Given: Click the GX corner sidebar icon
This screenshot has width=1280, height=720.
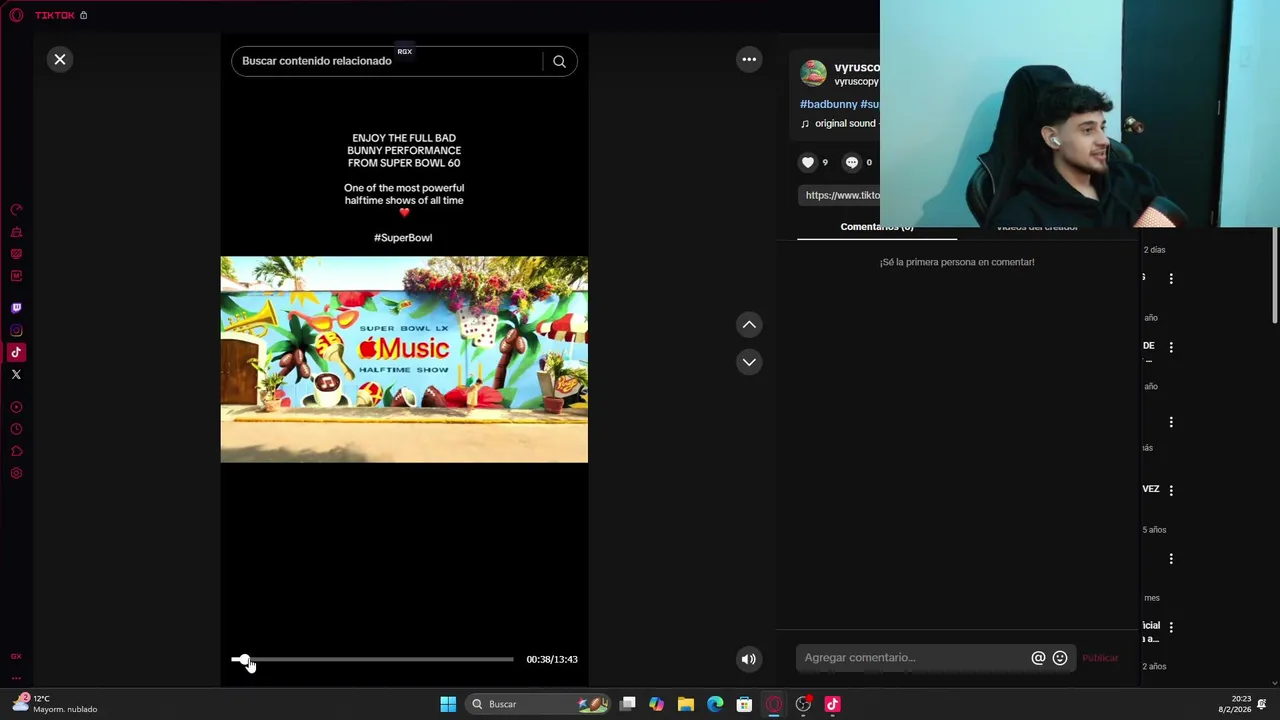Looking at the screenshot, I should coord(16,656).
